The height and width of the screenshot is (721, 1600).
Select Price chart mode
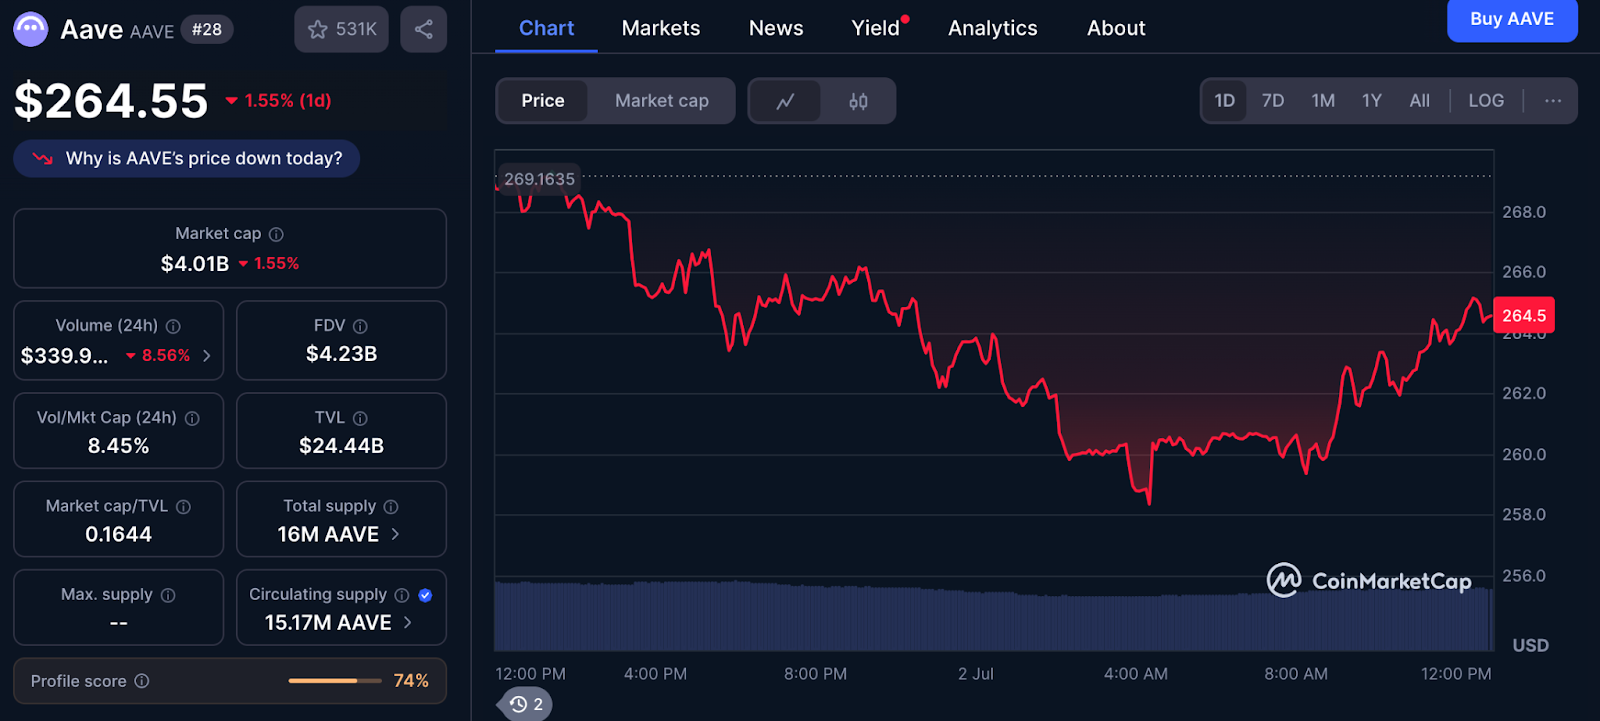pos(543,101)
